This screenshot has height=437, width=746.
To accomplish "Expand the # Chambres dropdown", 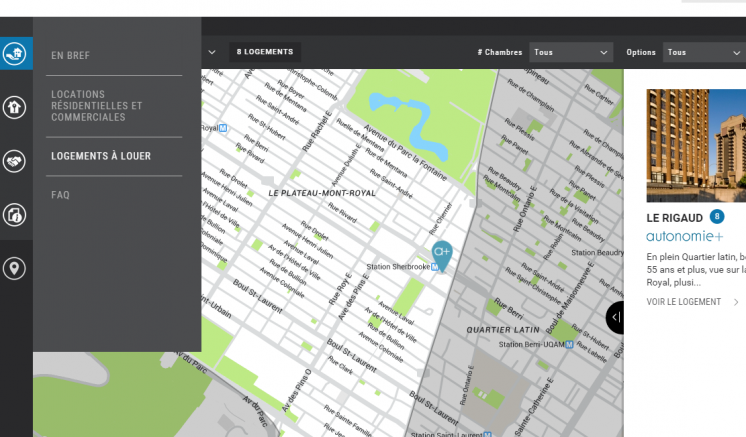I will [571, 52].
